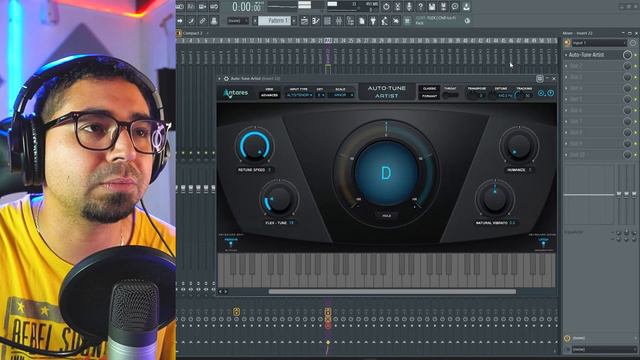The height and width of the screenshot is (360, 640).
Task: Select empty Slot 6 in mixer effects list
Action: coord(593,110)
